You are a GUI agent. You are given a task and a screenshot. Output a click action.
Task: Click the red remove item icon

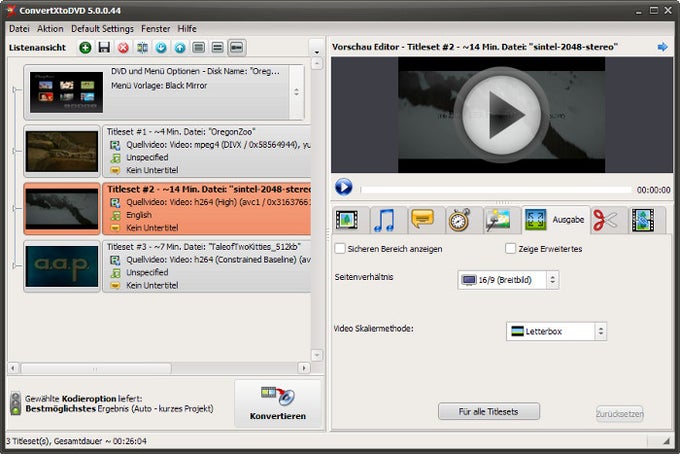[123, 47]
